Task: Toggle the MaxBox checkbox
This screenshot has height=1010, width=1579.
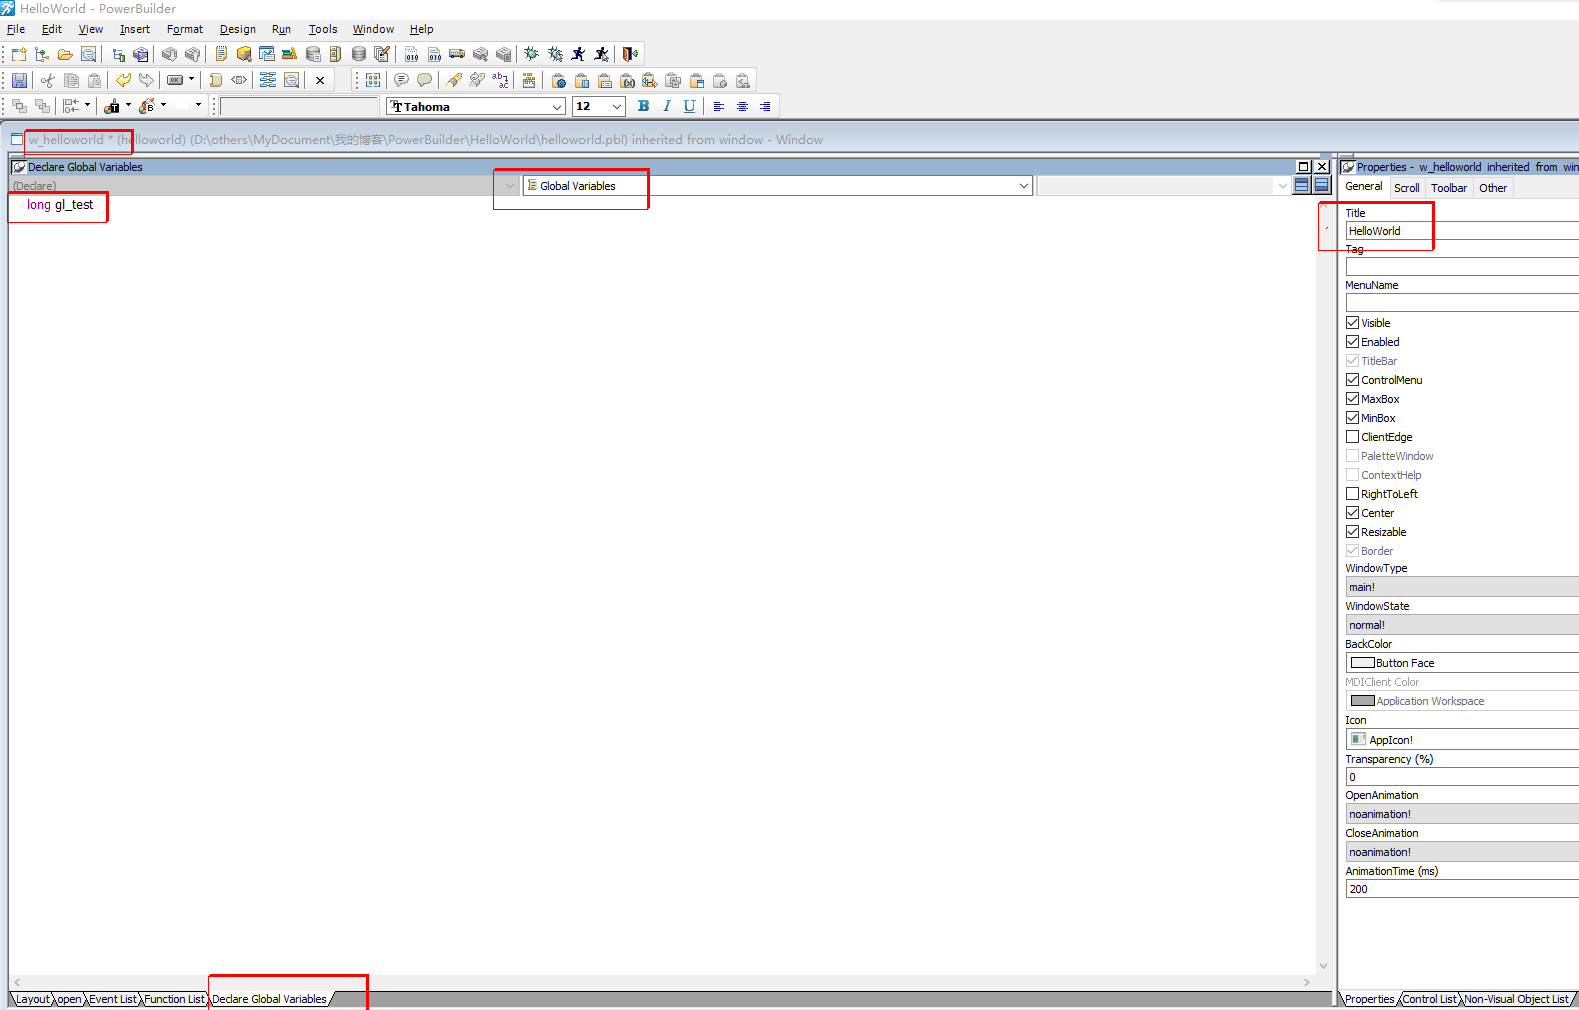Action: pyautogui.click(x=1352, y=399)
